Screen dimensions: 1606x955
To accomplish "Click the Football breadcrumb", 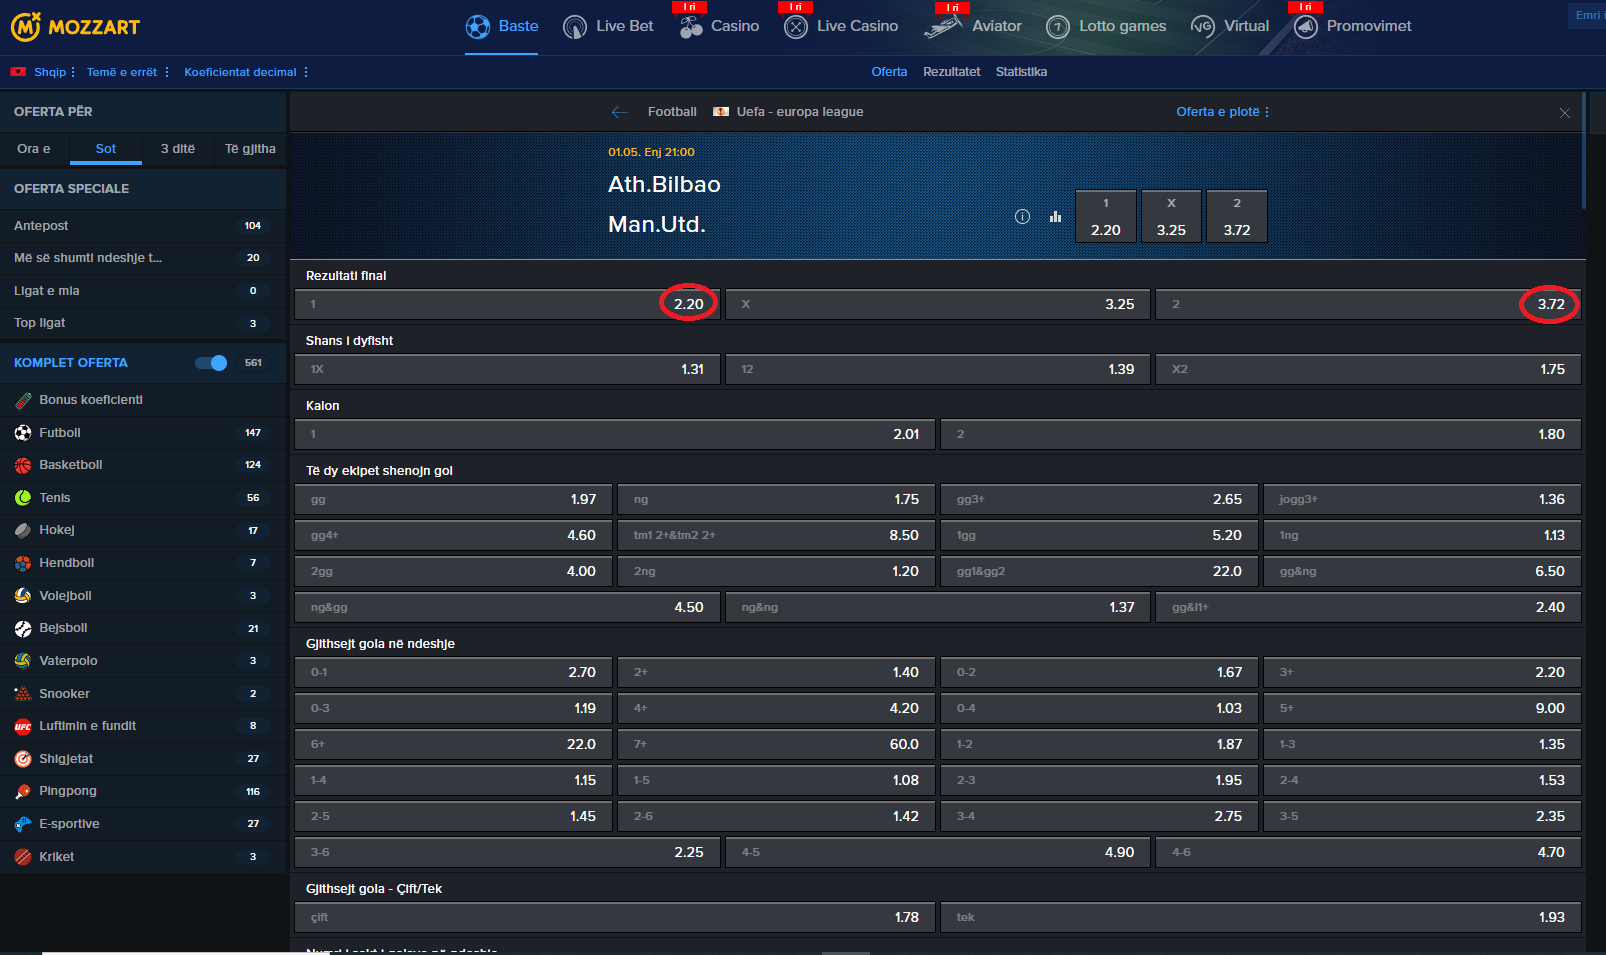I will click(x=672, y=112).
